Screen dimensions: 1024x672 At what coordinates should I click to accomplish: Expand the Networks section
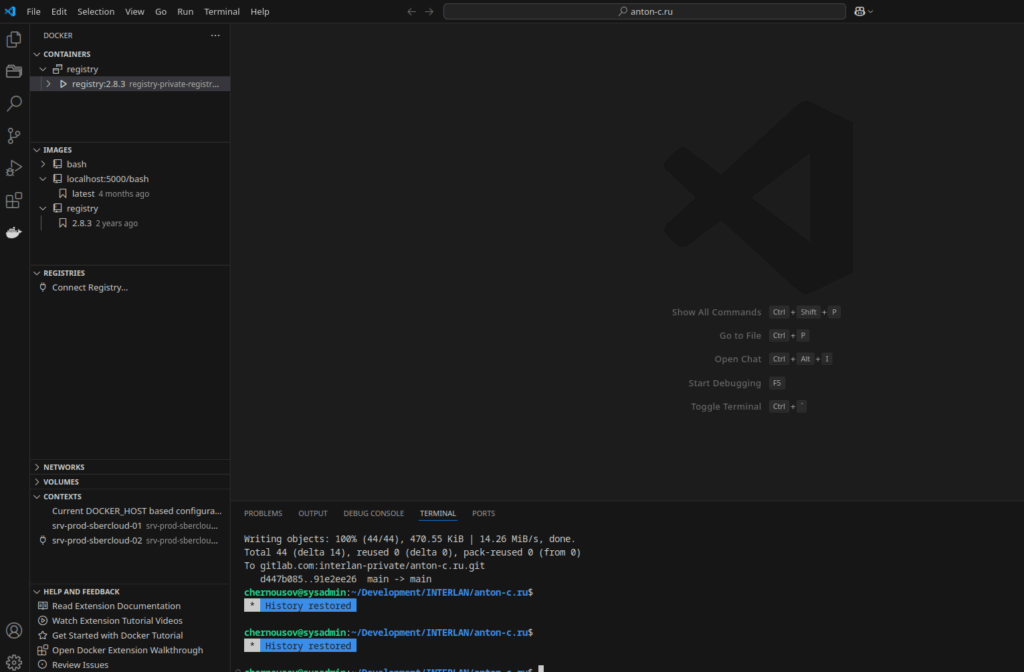(x=64, y=467)
